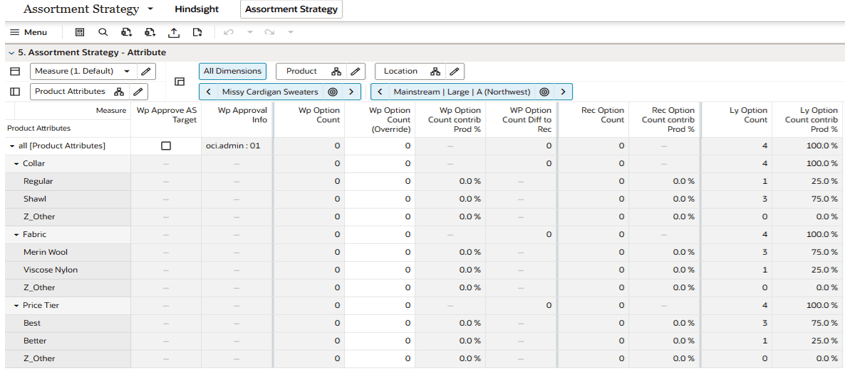Click Wp Option Count (Override) cell for Best

click(380, 323)
